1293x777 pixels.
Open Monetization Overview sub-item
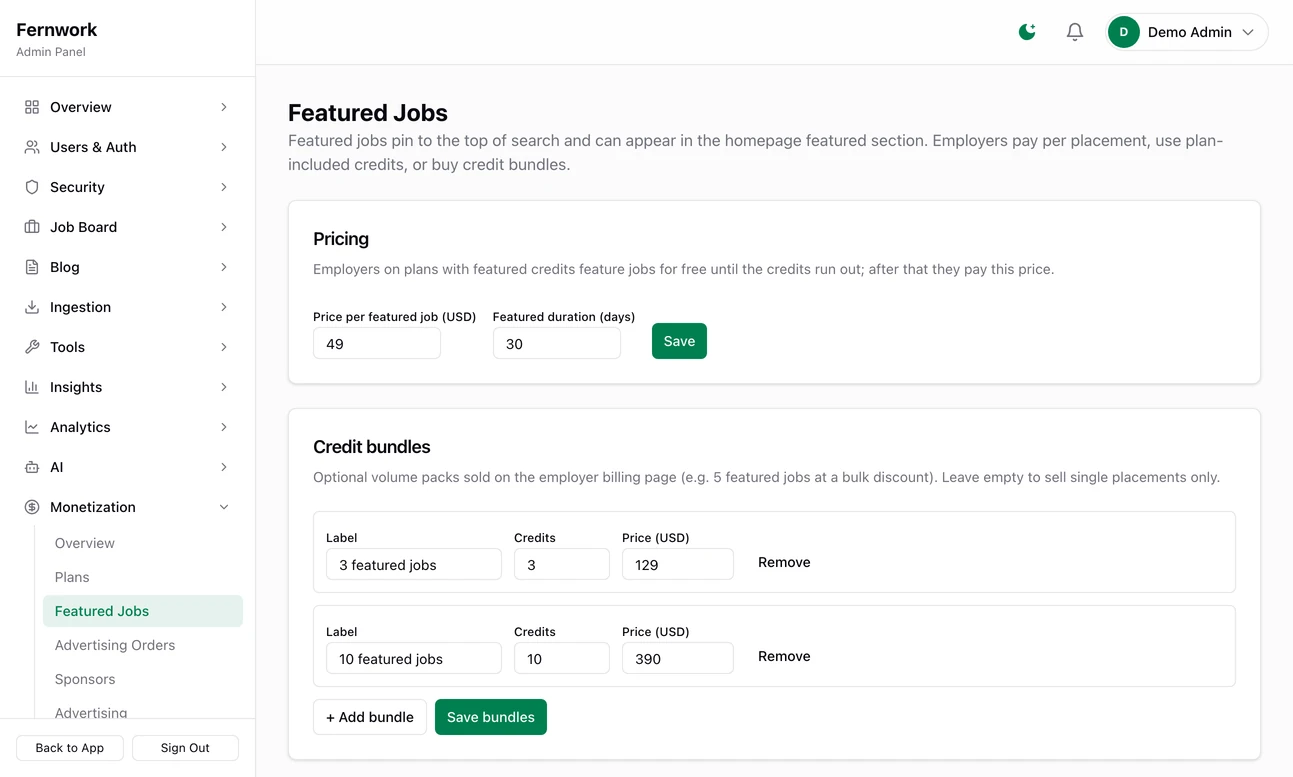click(x=143, y=543)
